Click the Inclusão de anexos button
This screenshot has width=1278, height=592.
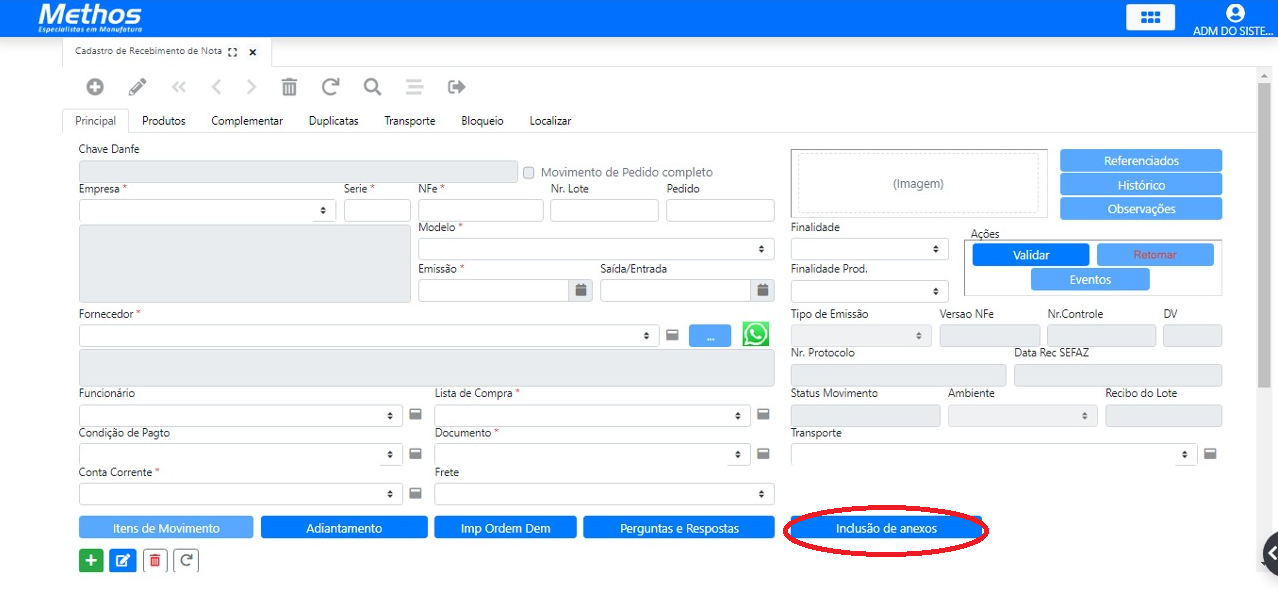tap(886, 528)
